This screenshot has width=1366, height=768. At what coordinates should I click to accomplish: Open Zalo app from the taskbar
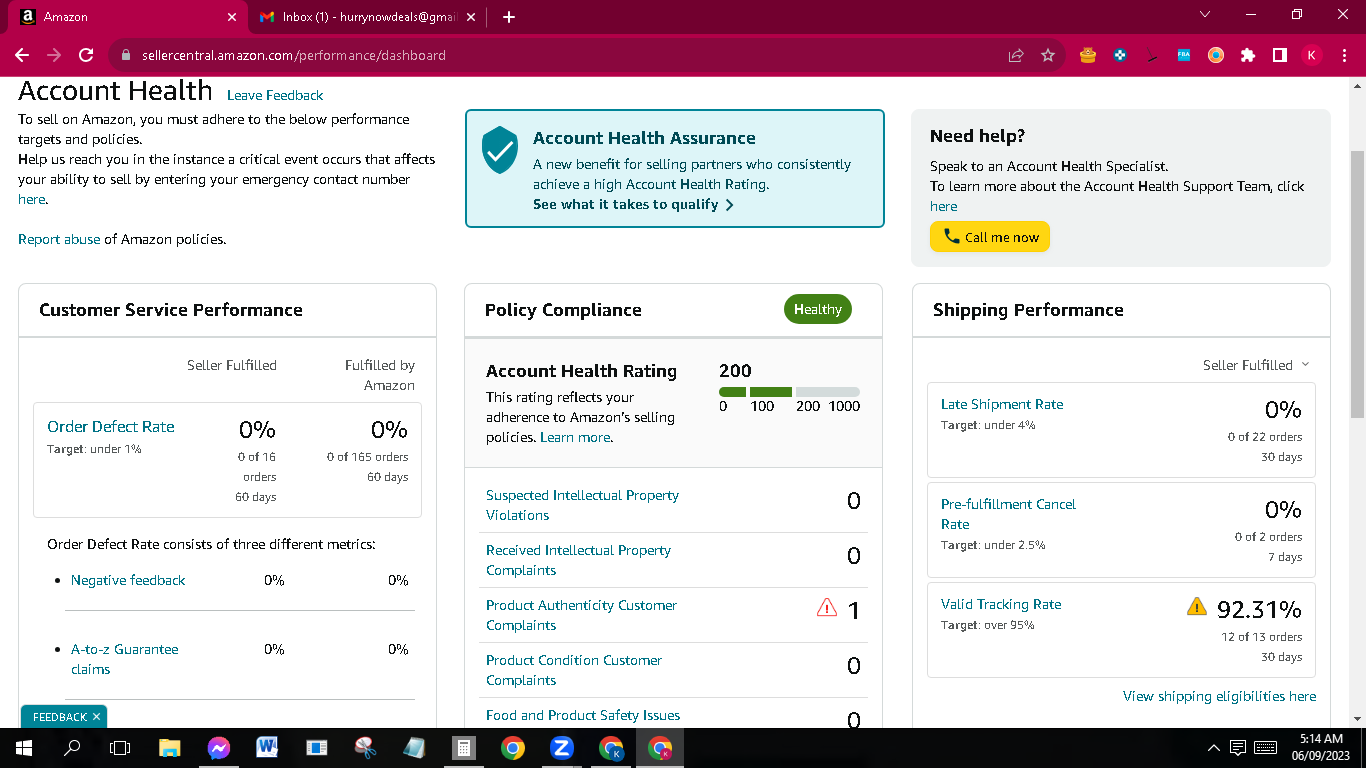point(561,748)
